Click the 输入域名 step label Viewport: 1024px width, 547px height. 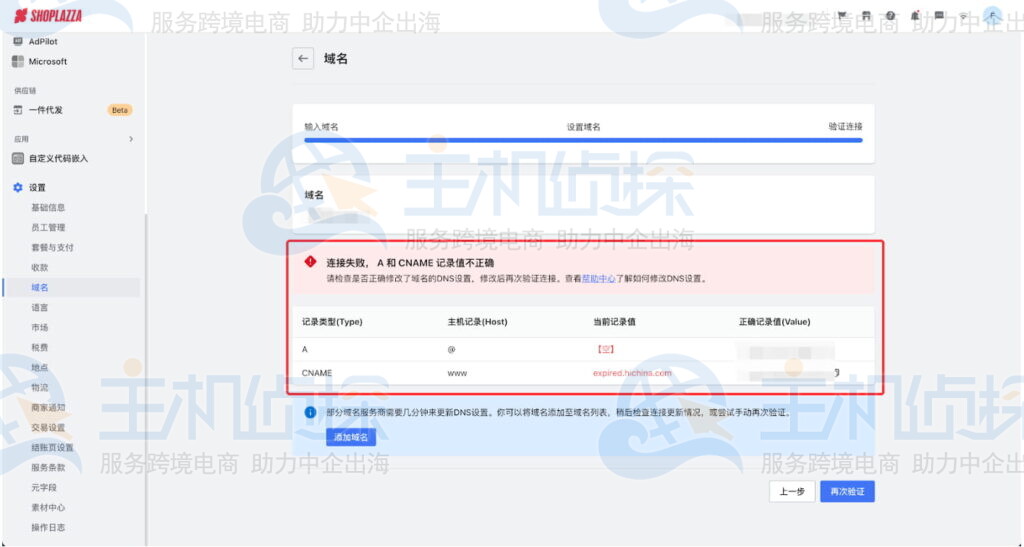pos(321,127)
